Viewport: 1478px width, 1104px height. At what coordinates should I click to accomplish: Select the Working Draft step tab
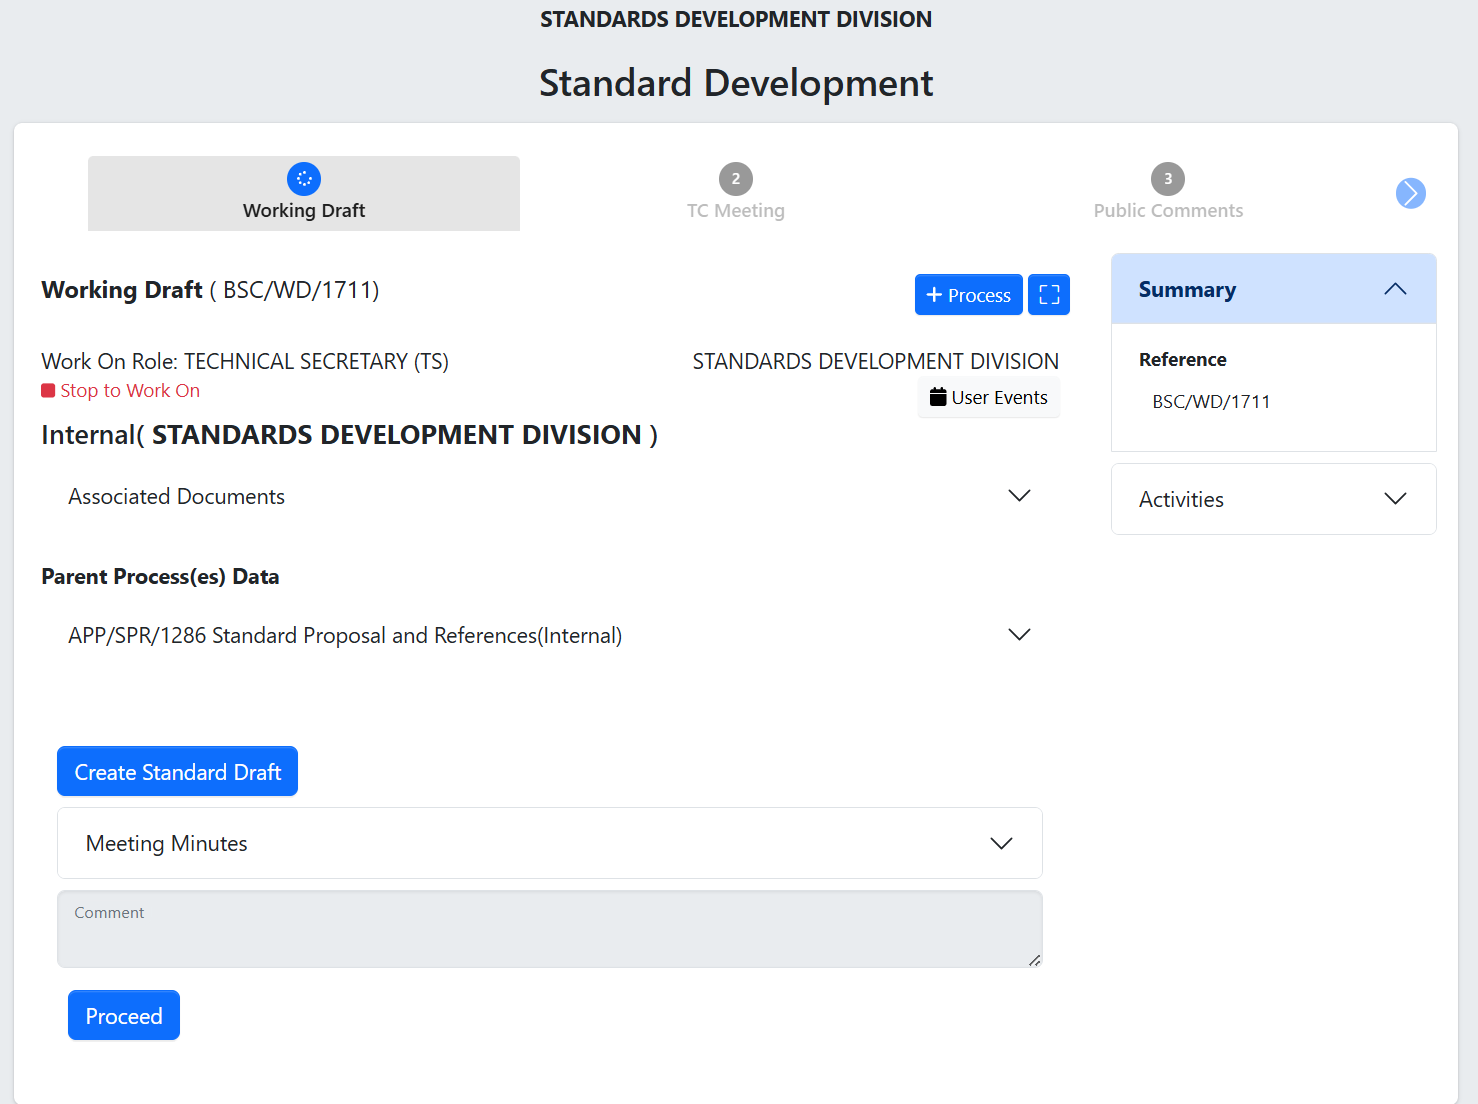tap(304, 210)
